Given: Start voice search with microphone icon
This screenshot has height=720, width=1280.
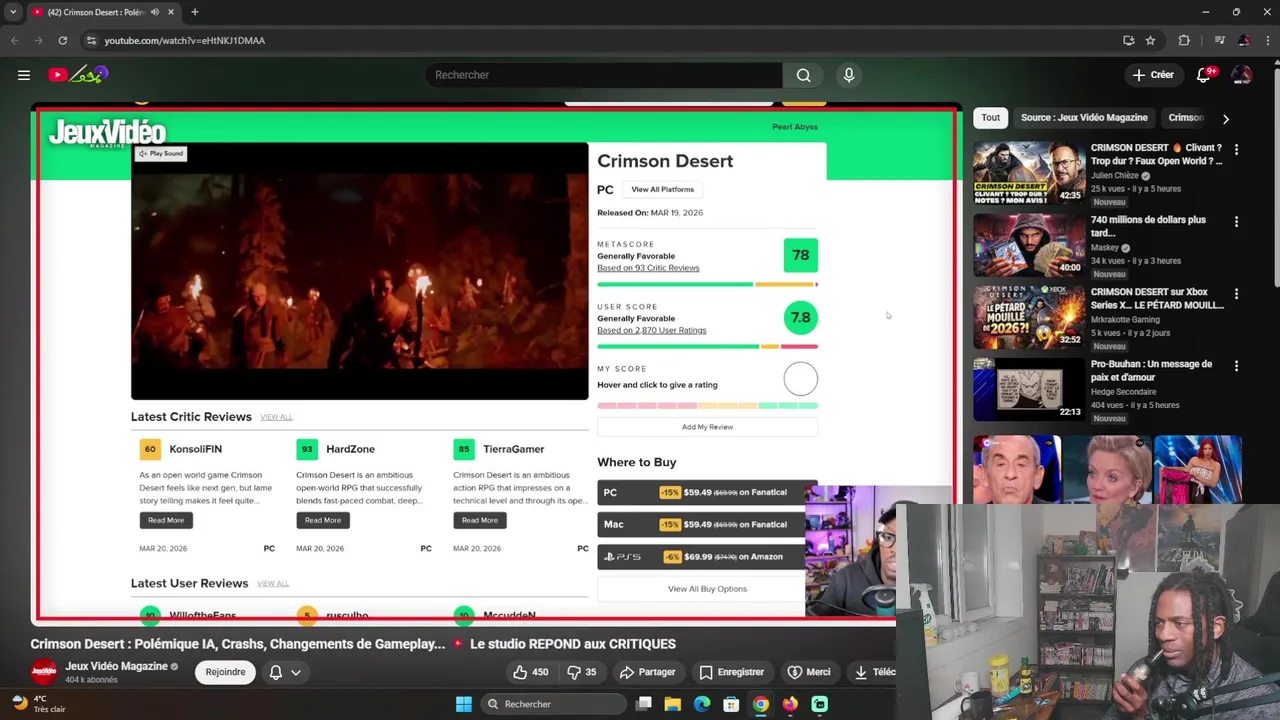Looking at the screenshot, I should [x=849, y=75].
